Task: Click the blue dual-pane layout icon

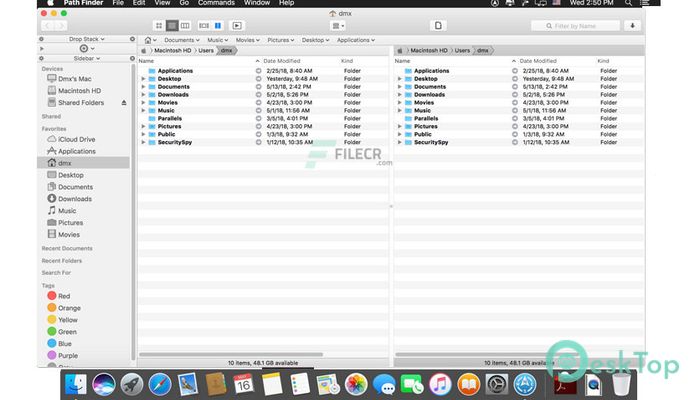Action: [218, 26]
